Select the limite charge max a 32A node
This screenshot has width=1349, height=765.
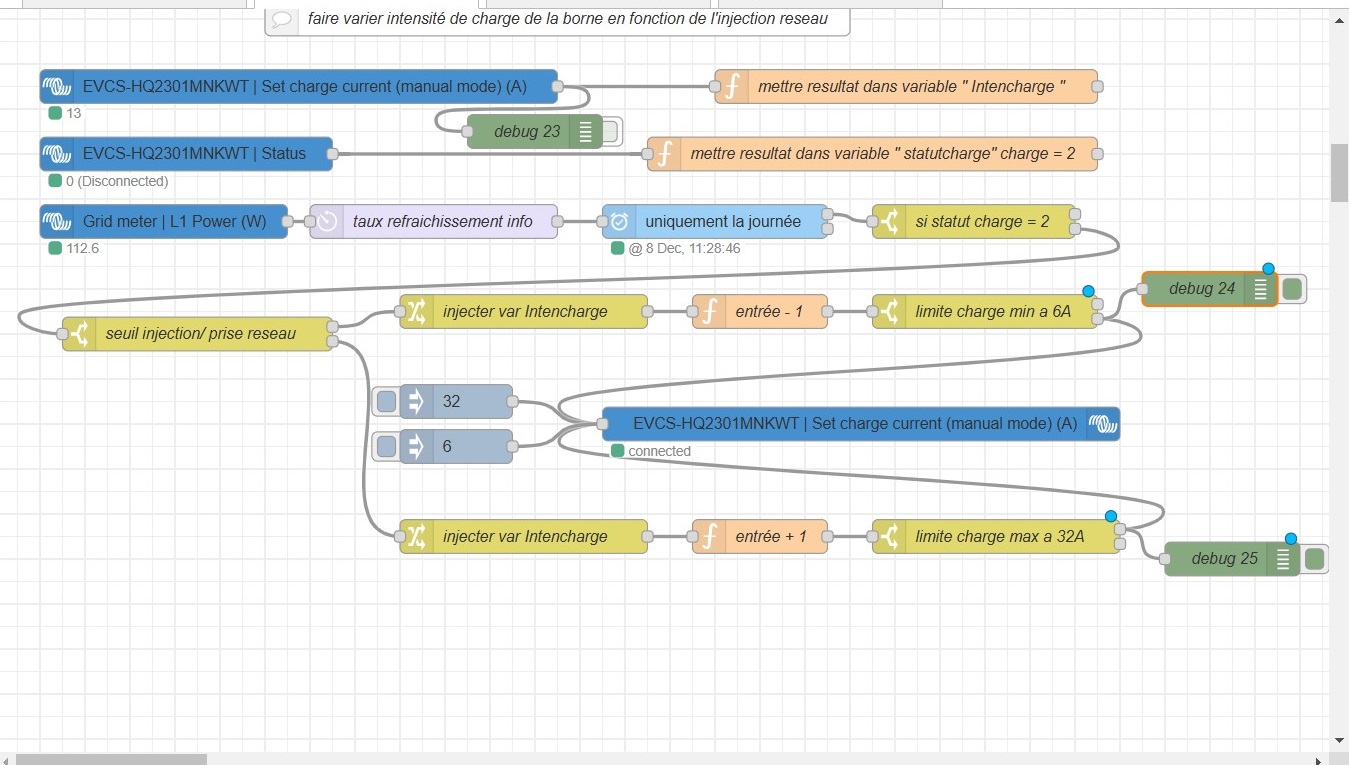coord(998,537)
